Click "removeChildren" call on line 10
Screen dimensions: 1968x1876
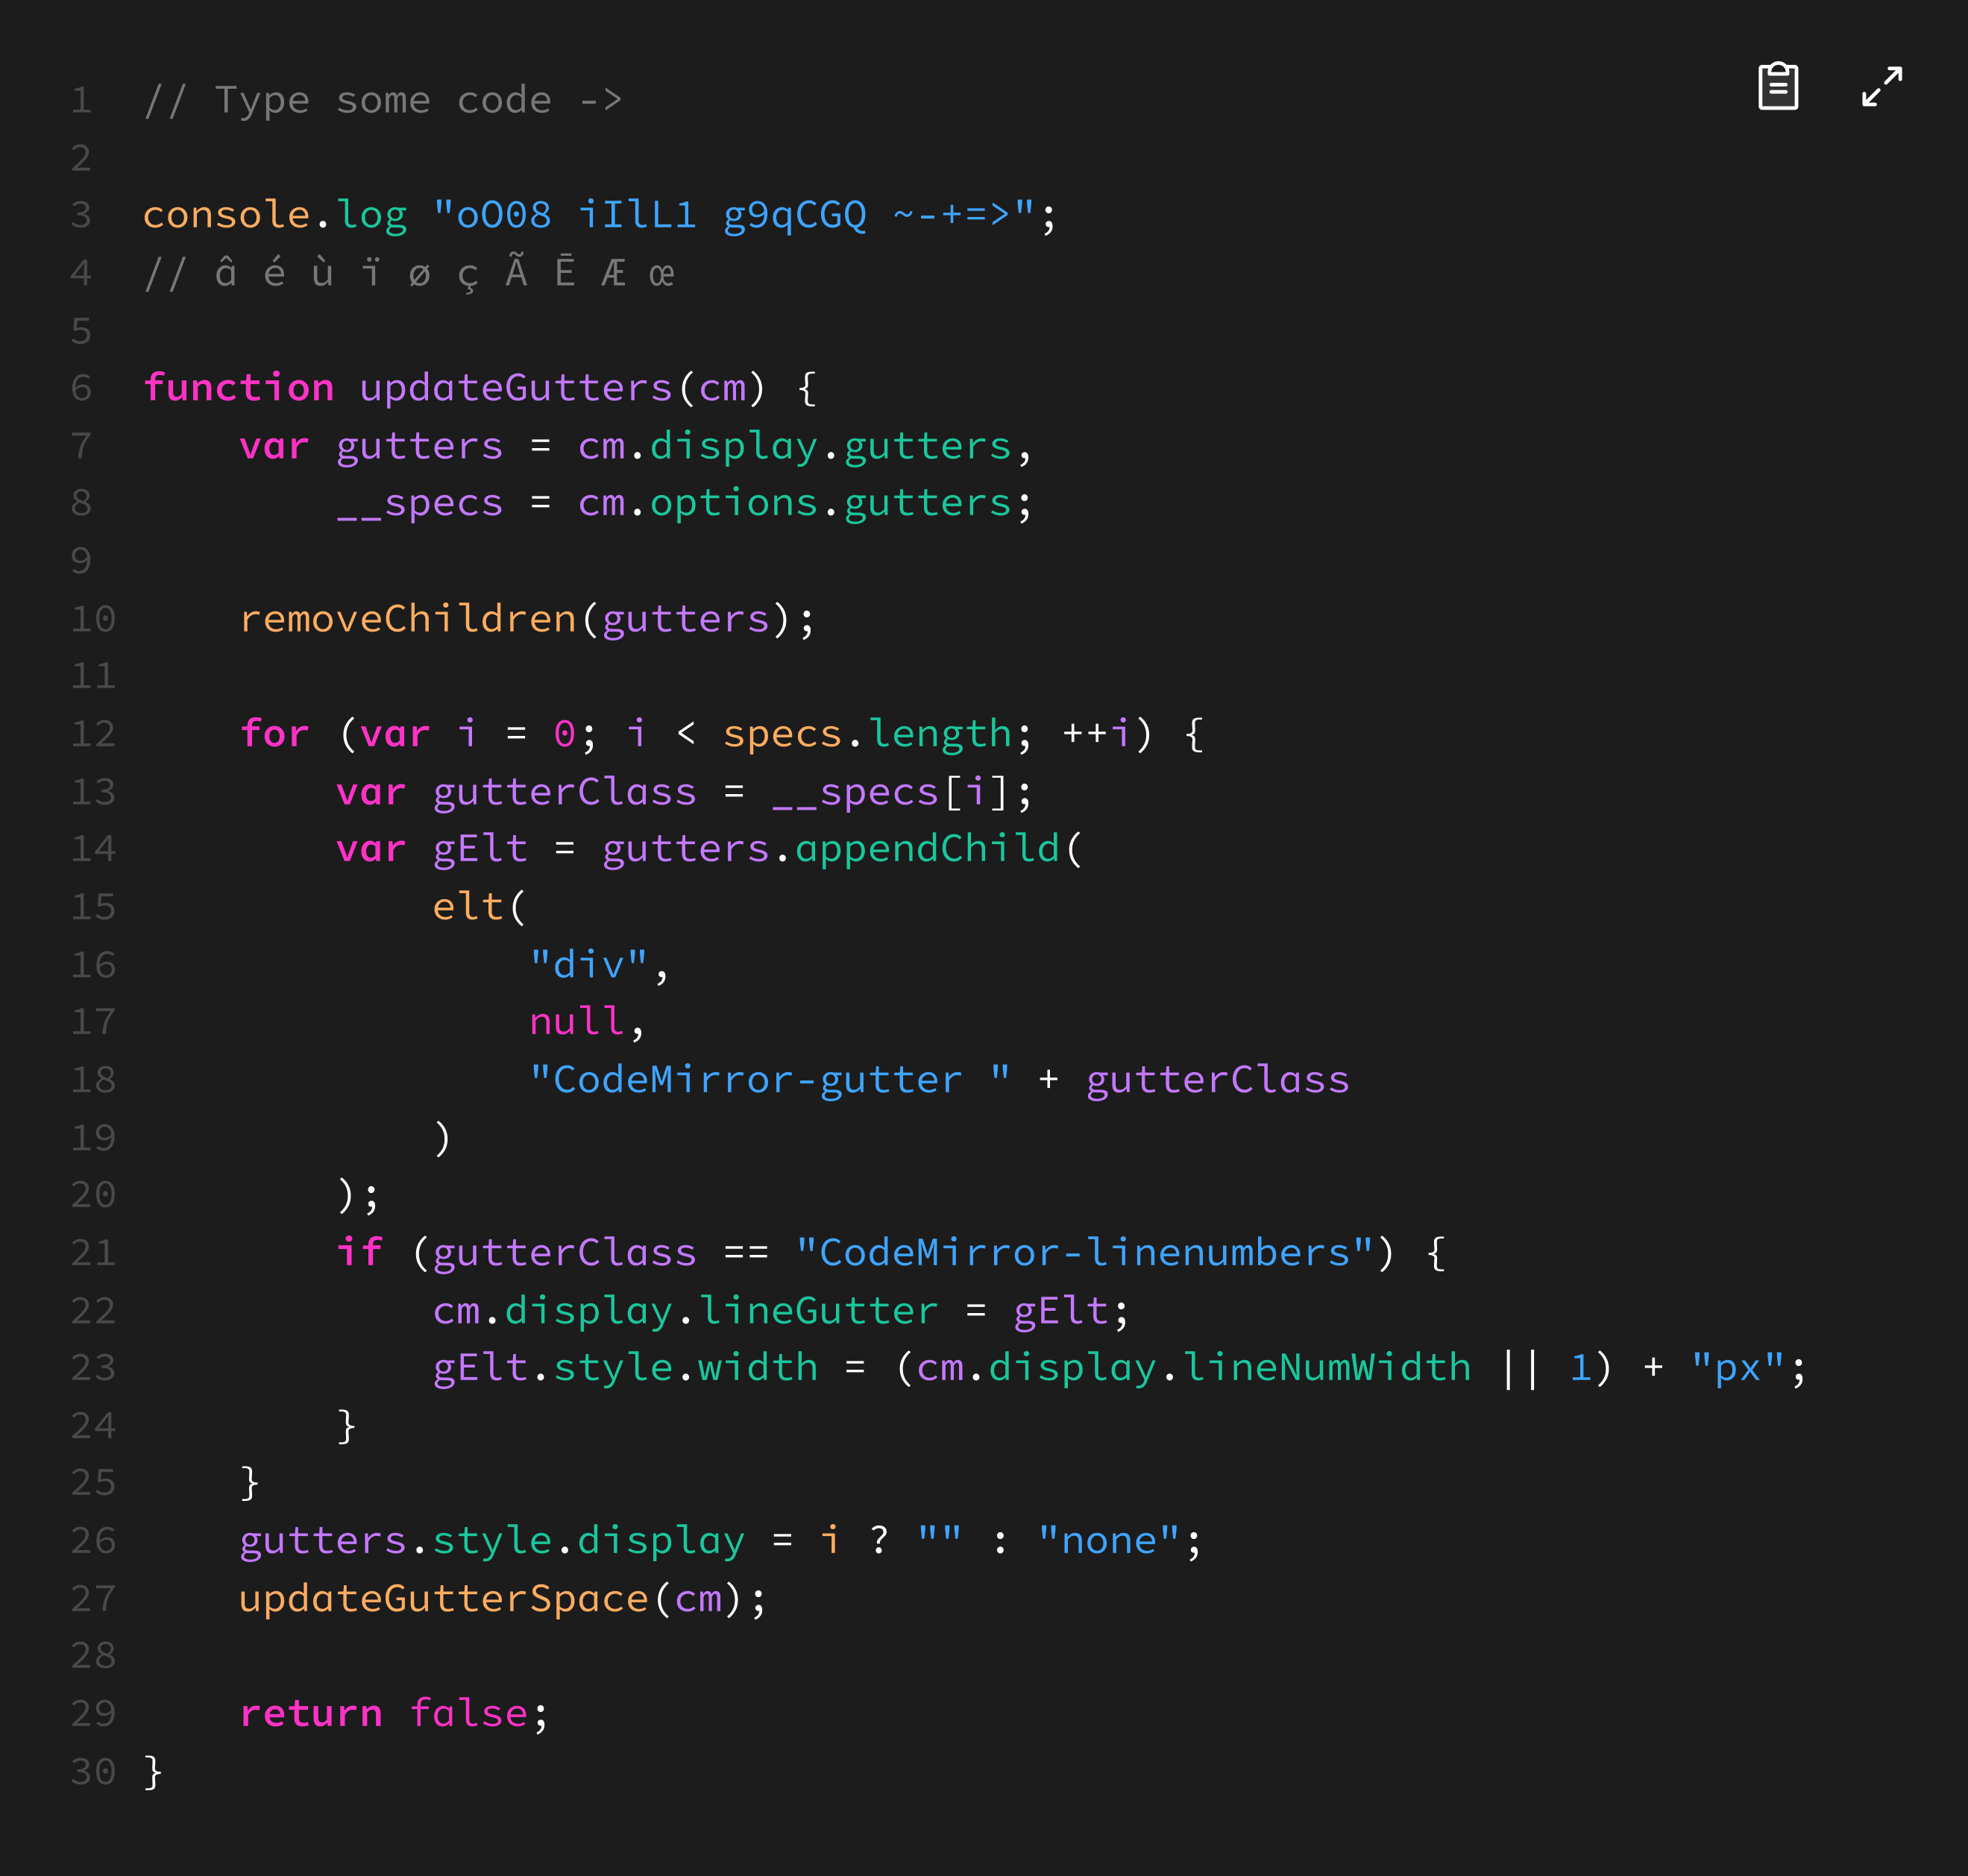408,619
